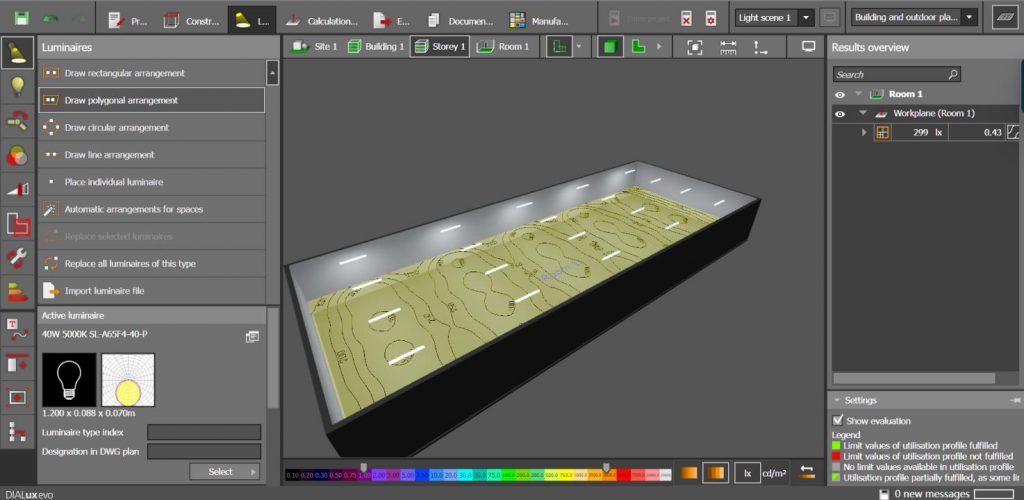Open the Manufacturers tab
Screen dimensions: 1024x500
(x=539, y=20)
